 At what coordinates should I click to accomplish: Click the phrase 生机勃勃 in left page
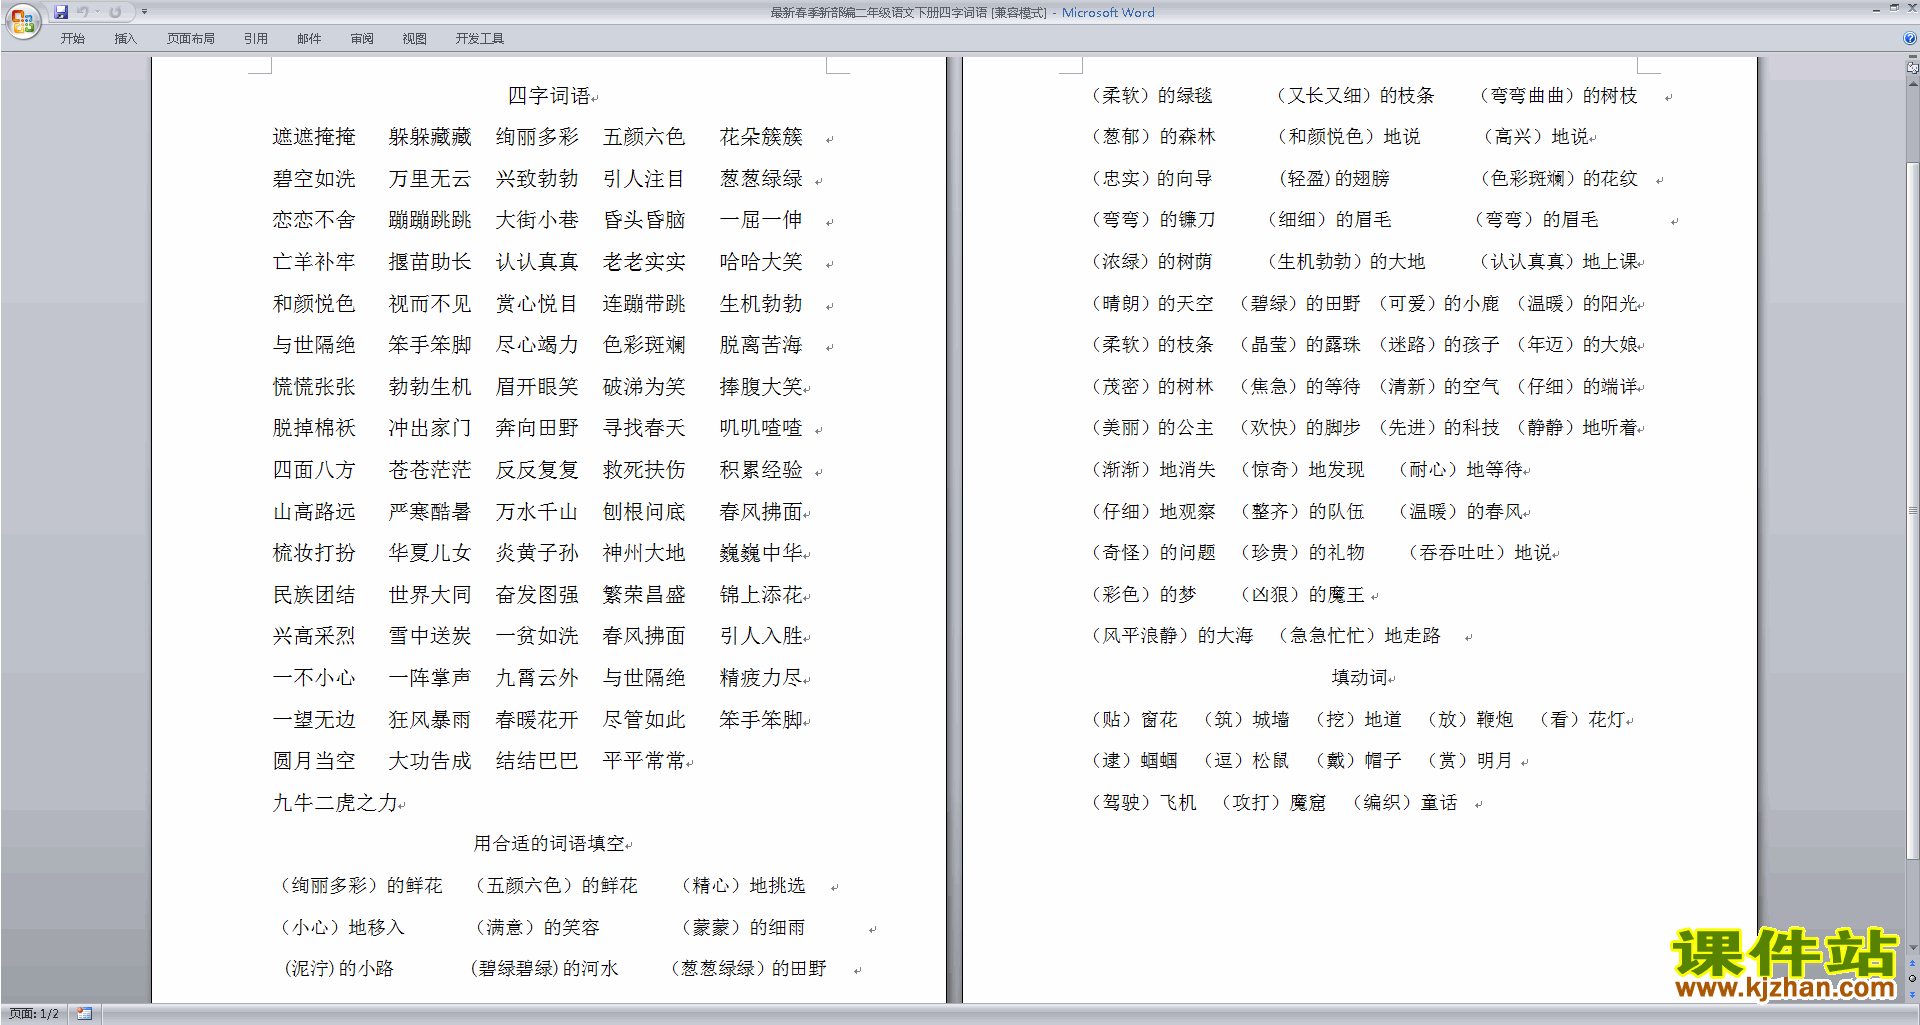(x=761, y=304)
